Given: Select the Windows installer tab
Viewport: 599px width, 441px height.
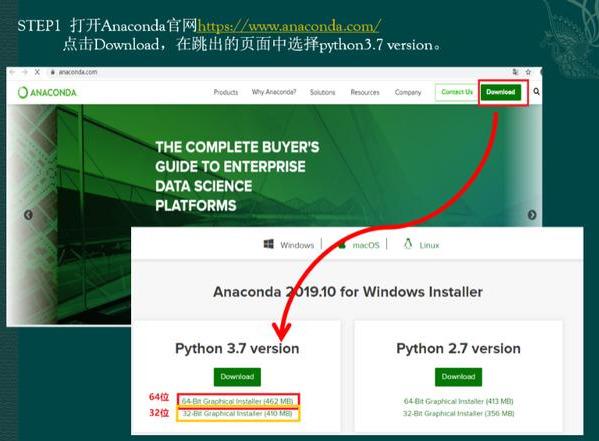Looking at the screenshot, I should tap(289, 245).
